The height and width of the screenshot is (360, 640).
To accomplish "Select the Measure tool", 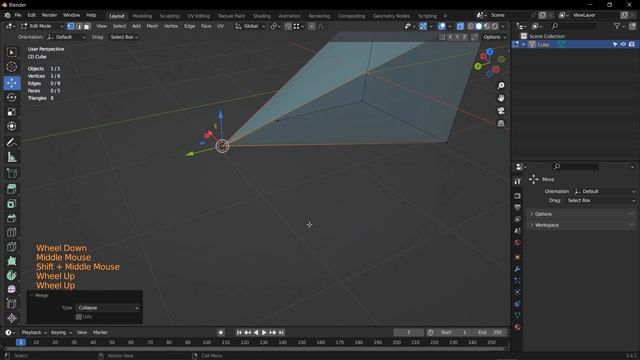I will click(11, 157).
